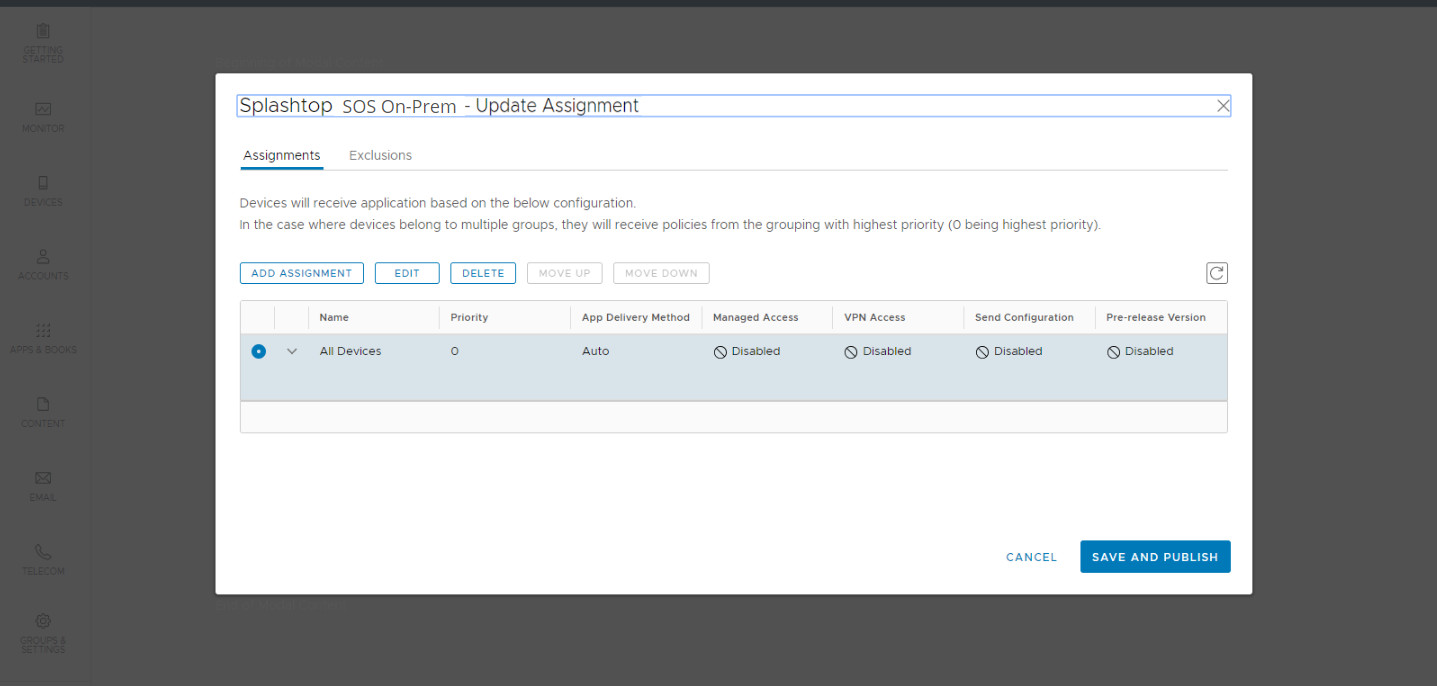Click the priority value 0 cell
Image resolution: width=1437 pixels, height=686 pixels.
point(454,351)
